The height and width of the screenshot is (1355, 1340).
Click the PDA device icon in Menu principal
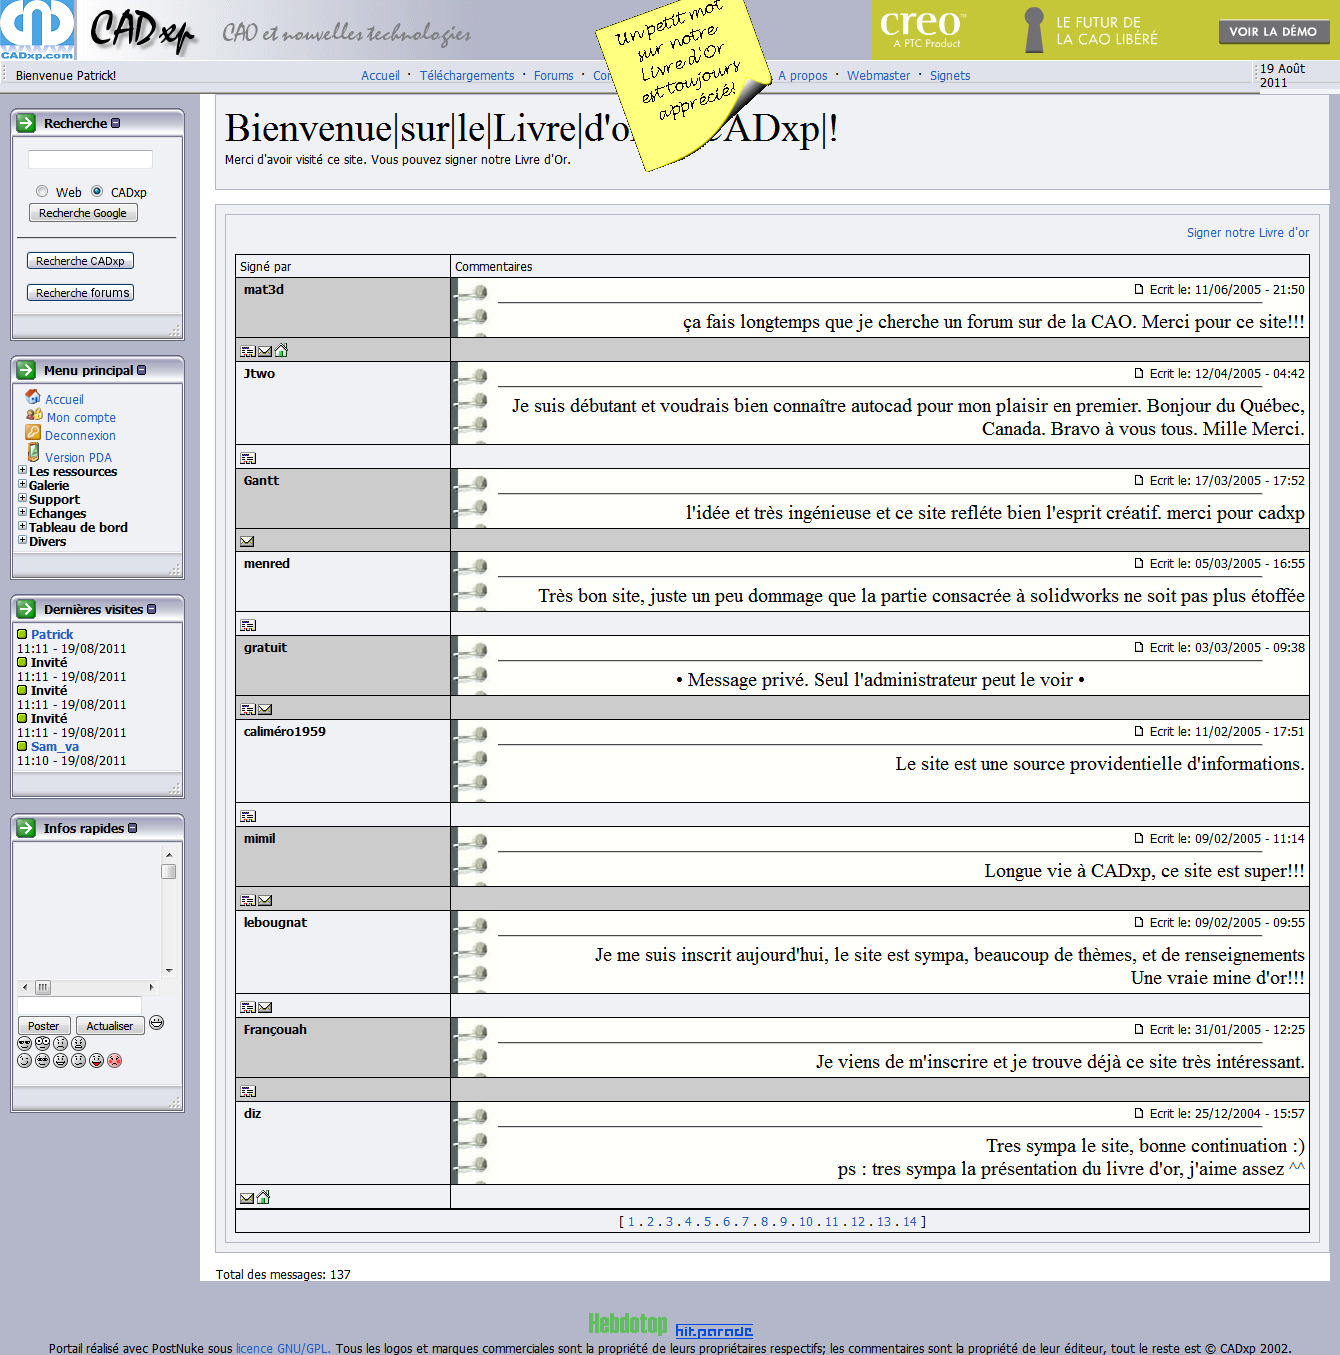tap(33, 454)
